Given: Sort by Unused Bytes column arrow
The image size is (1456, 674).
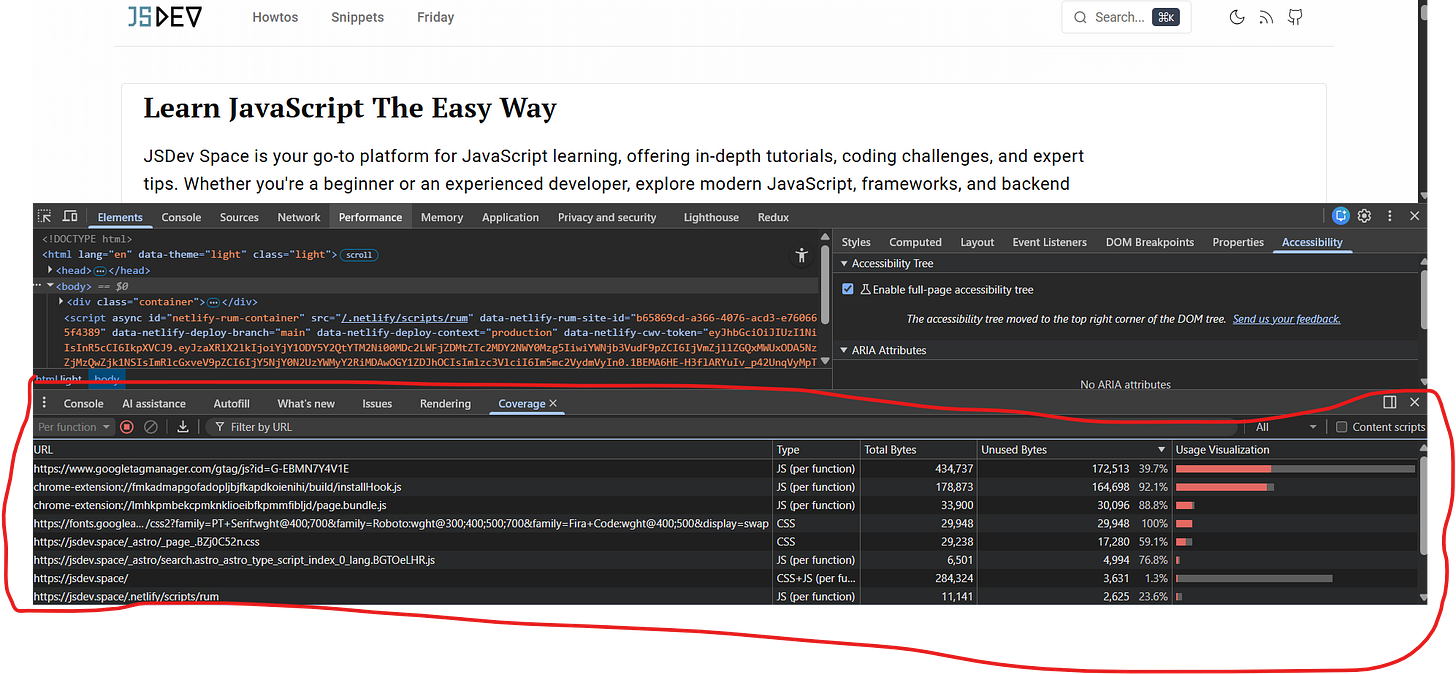Looking at the screenshot, I should (1161, 450).
